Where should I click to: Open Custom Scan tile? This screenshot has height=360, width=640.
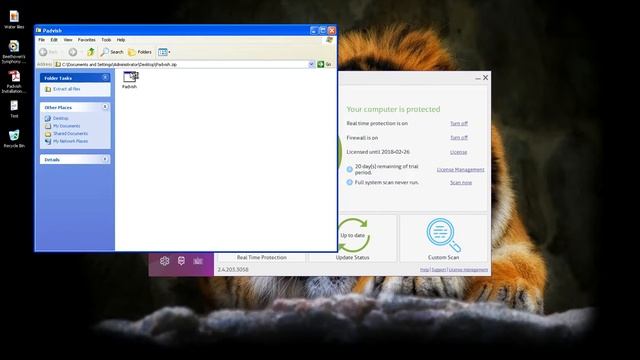tap(444, 239)
